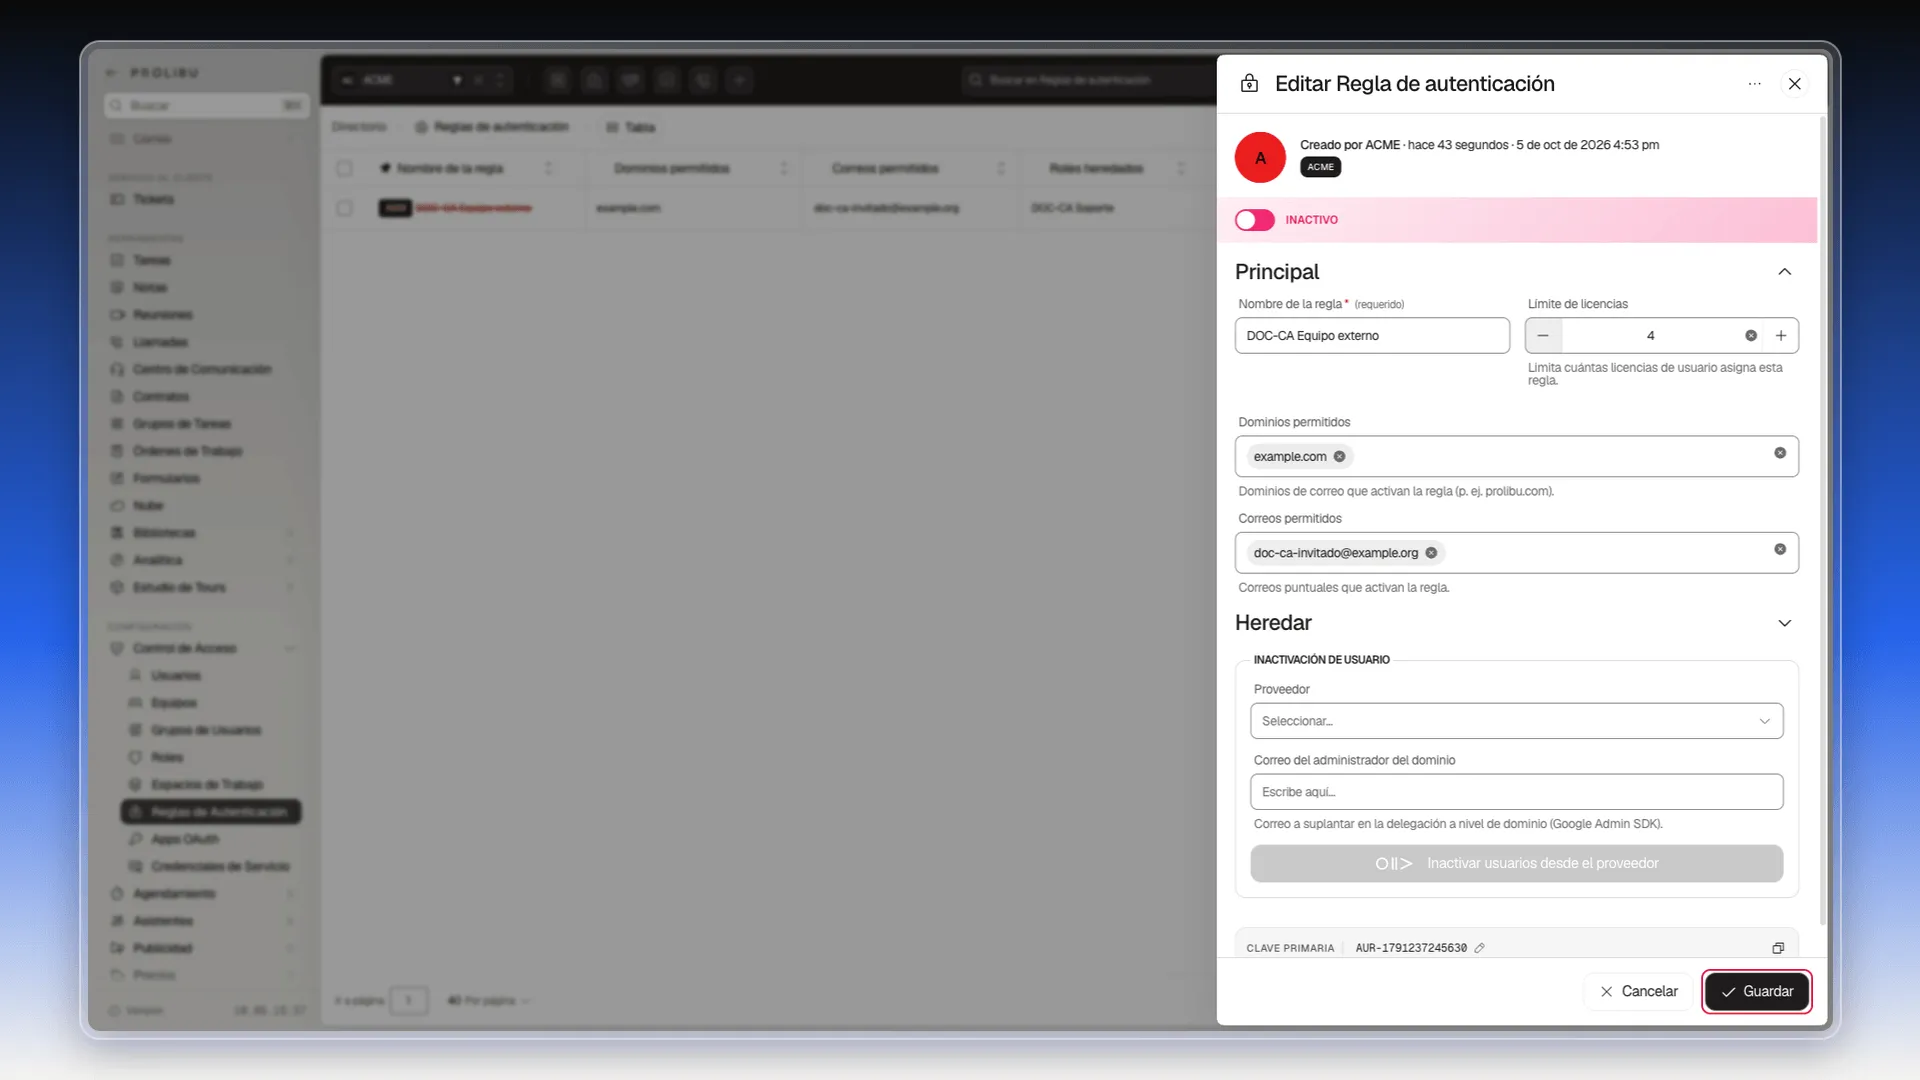This screenshot has width=1920, height=1080.
Task: Clear all Dominios permitidos entries
Action: [1780, 453]
